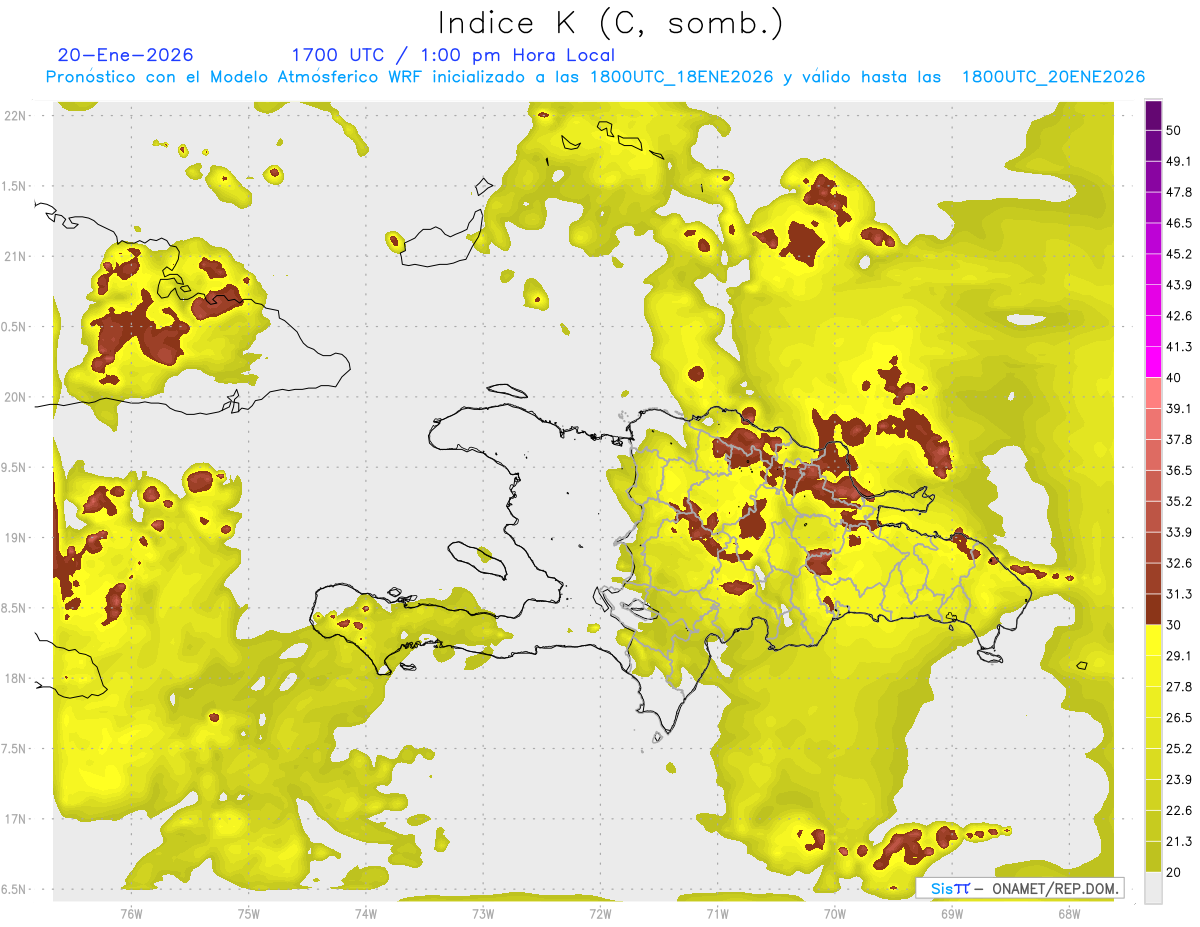
Task: Click the "74W" longitude label
Action: pos(366,913)
